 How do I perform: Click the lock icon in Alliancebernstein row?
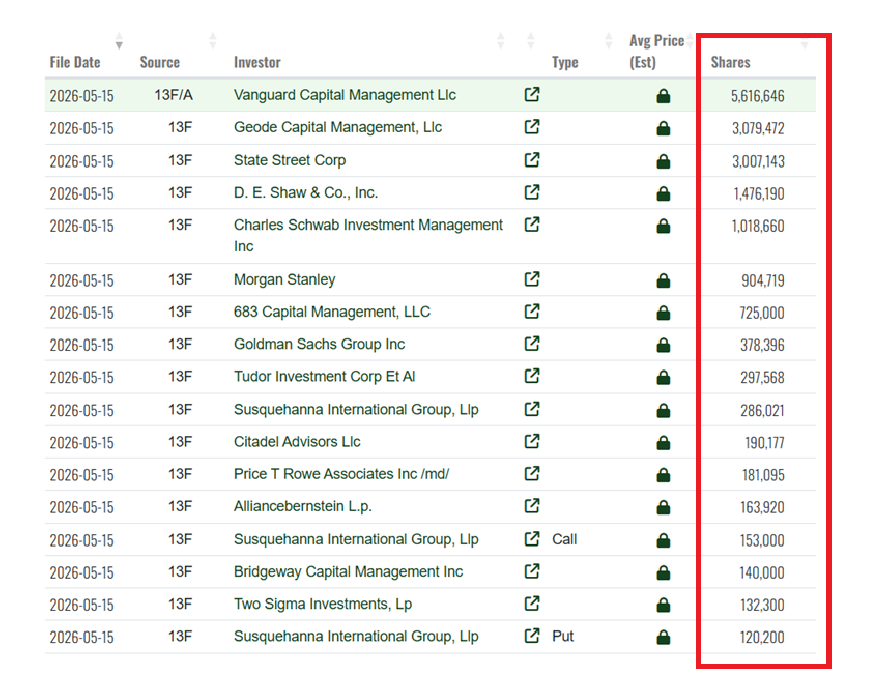pyautogui.click(x=663, y=507)
